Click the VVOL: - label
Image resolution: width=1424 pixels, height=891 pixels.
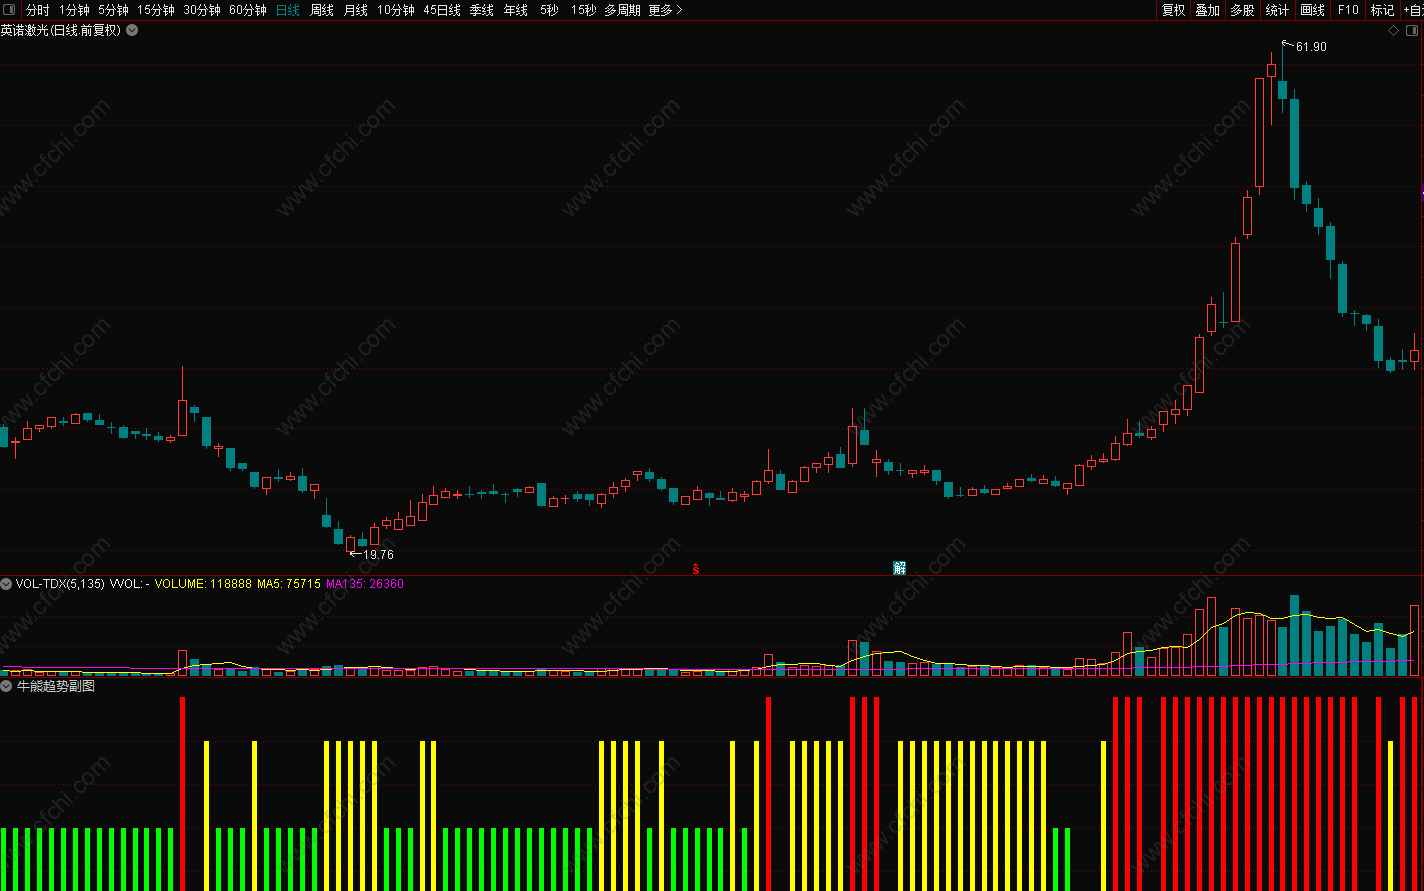[x=129, y=583]
